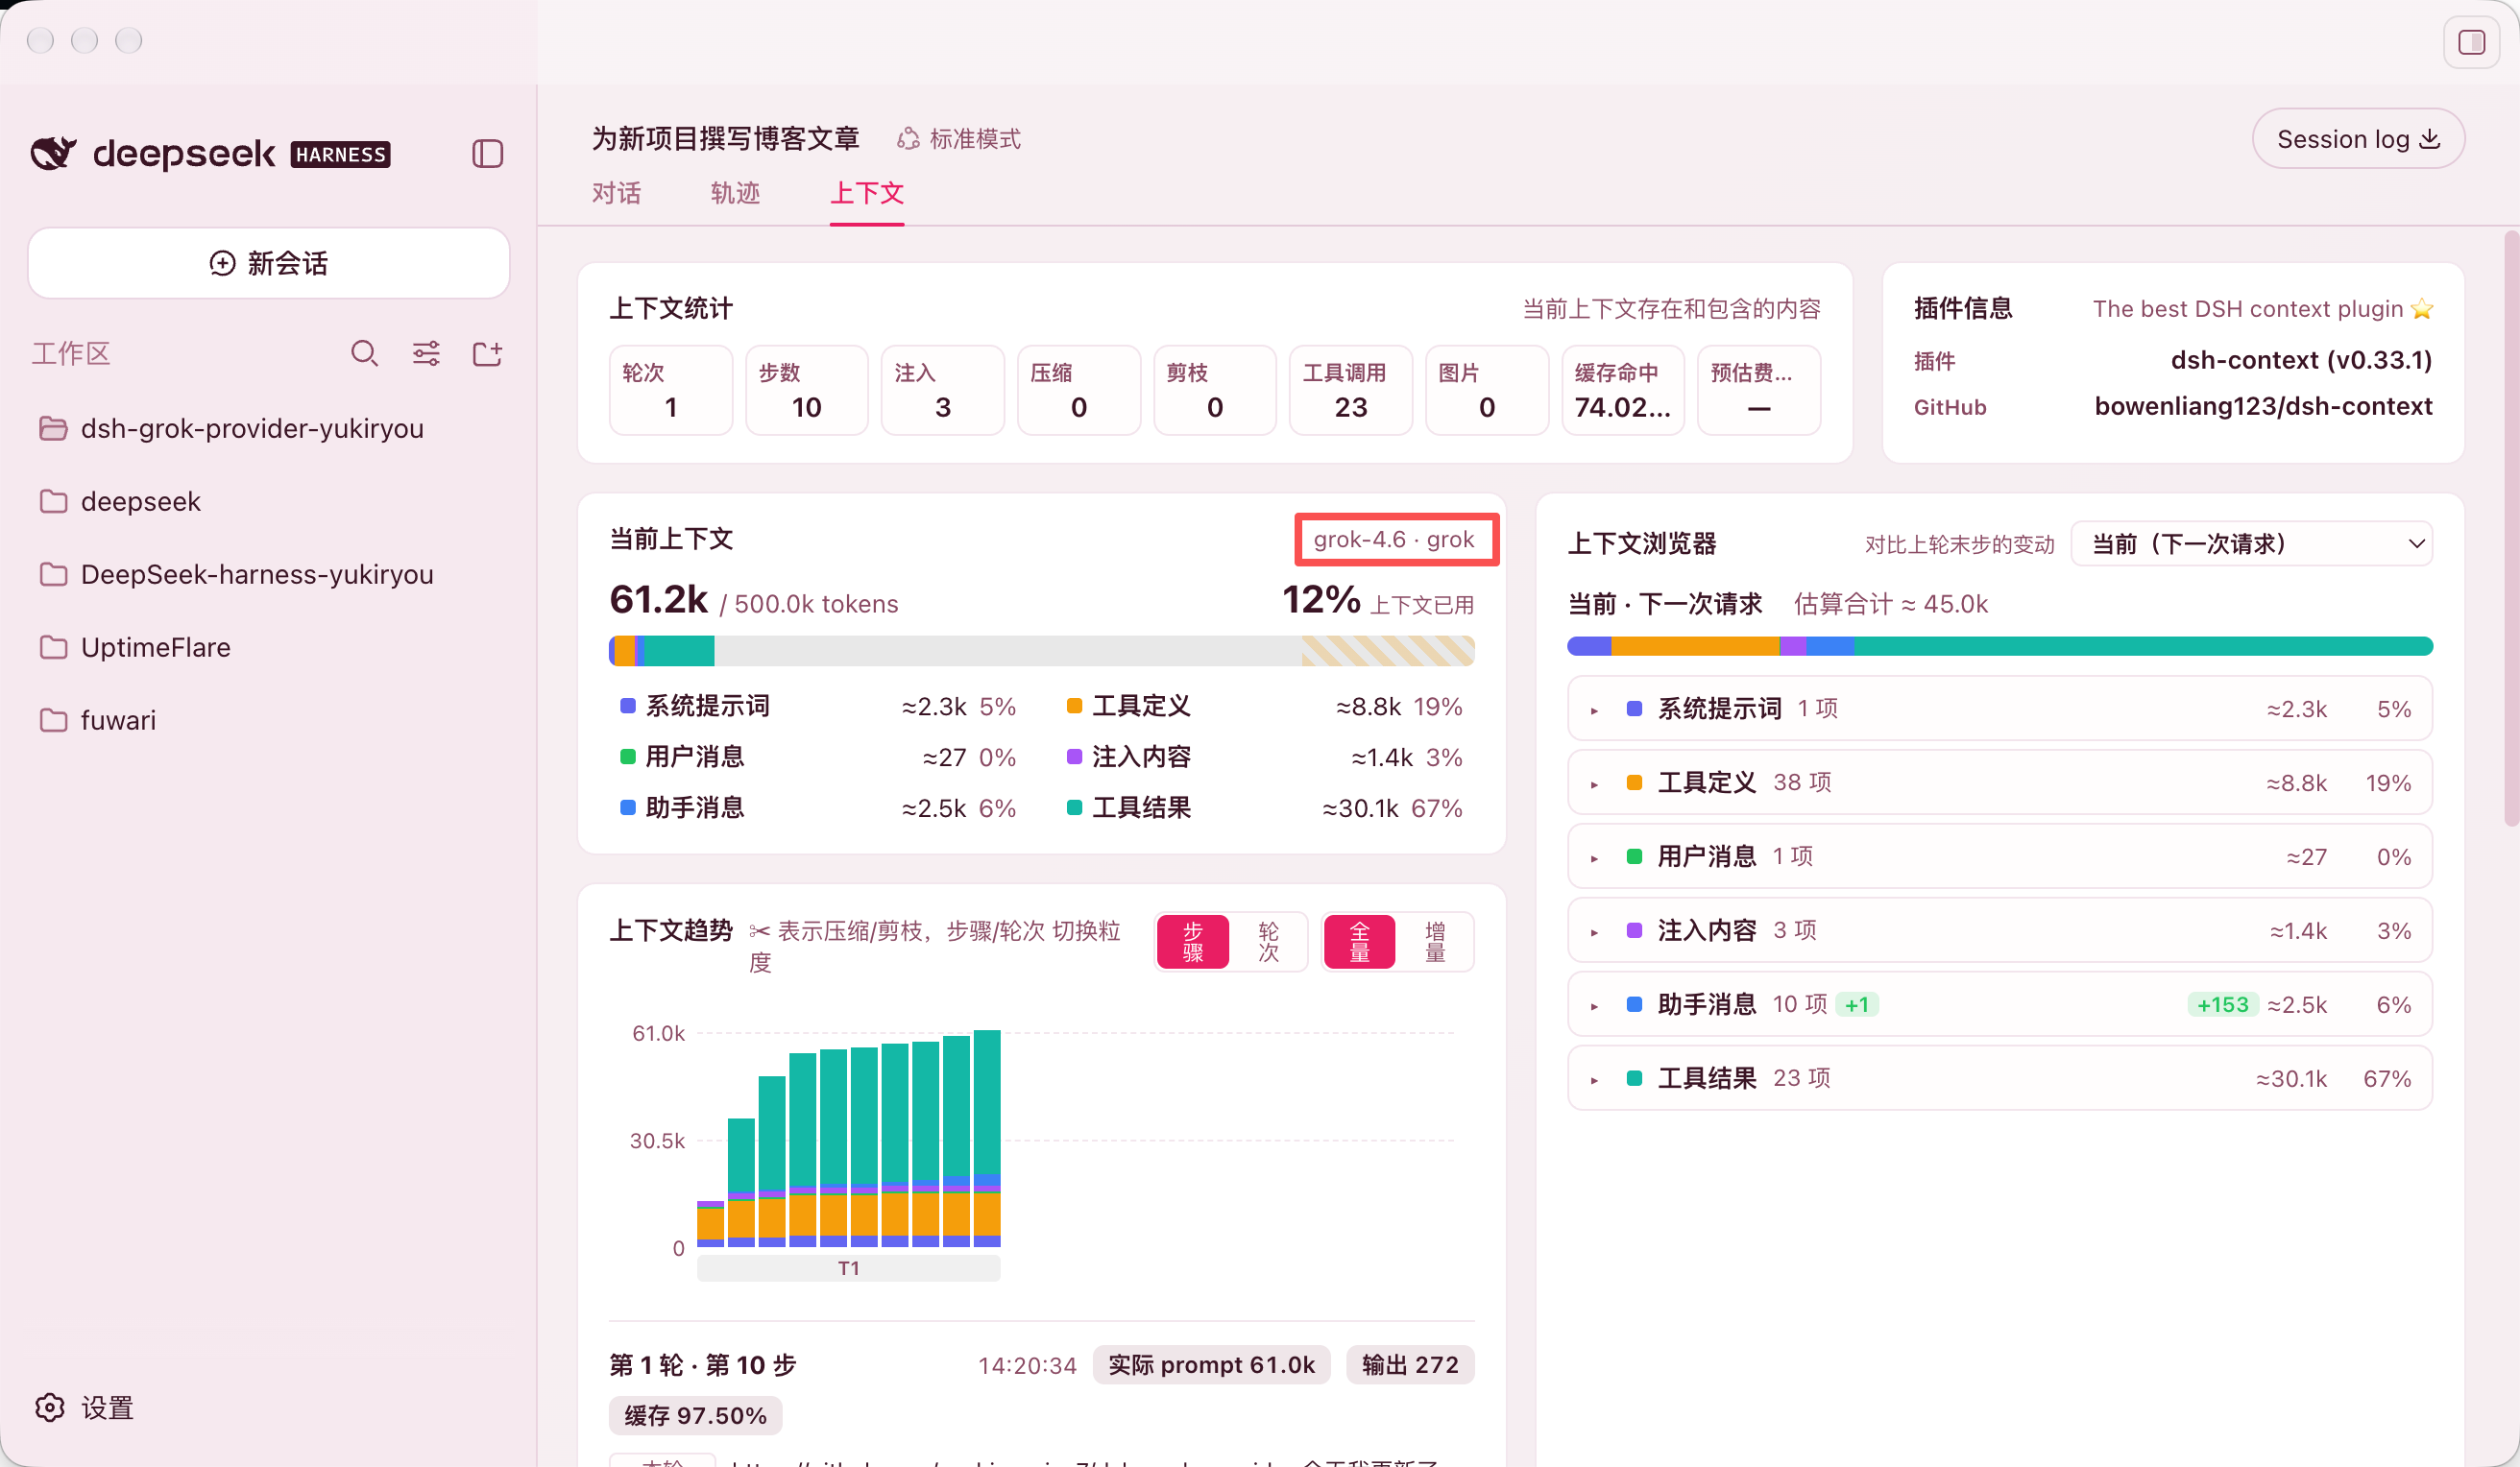Click the +153 badge on 助手消息 row
This screenshot has height=1467, width=2520.
click(x=2222, y=1005)
